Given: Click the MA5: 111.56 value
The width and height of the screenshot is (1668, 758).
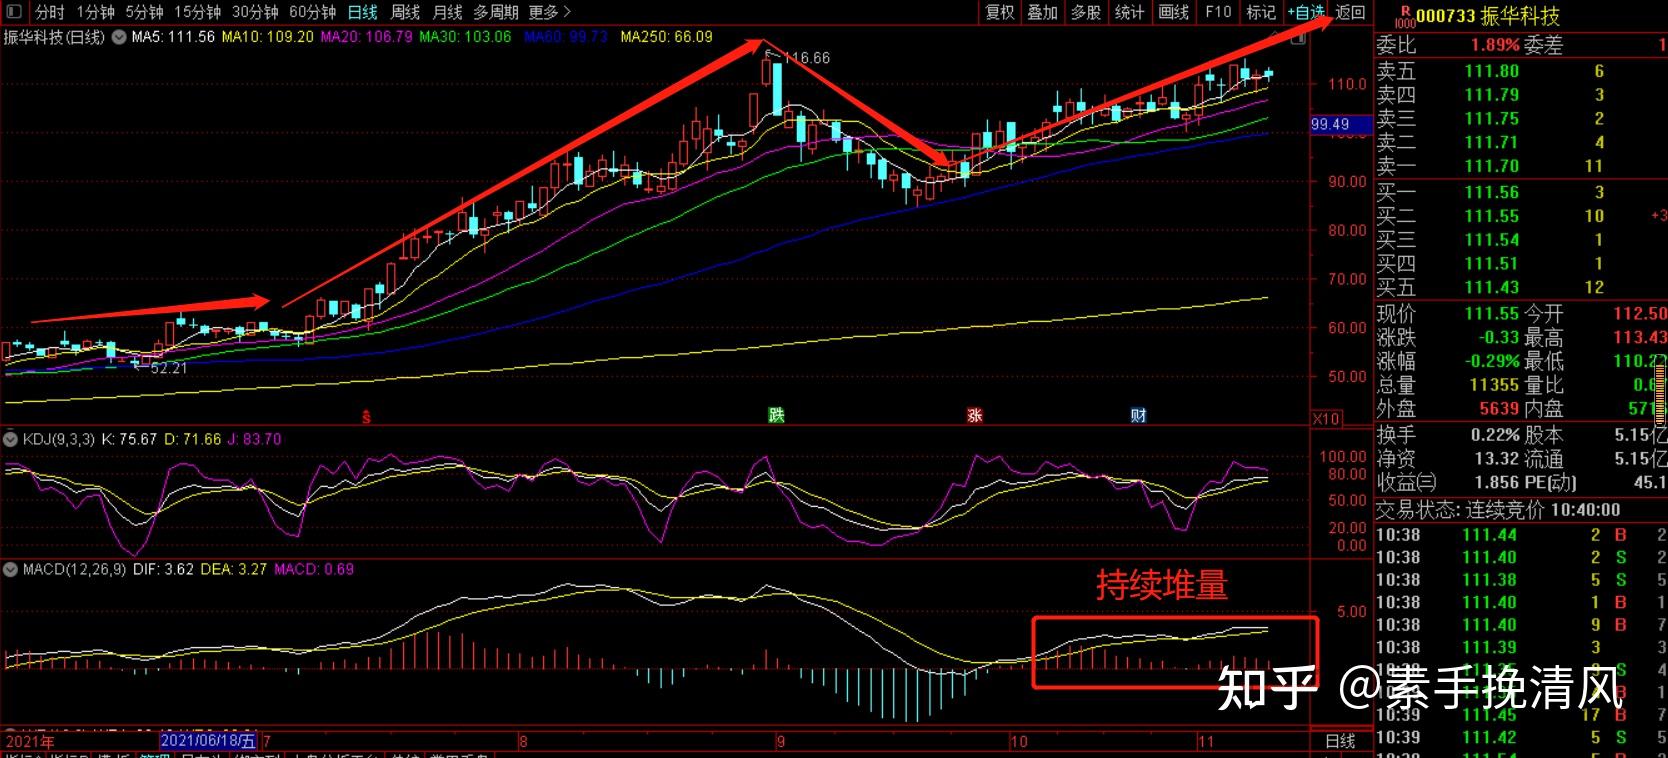Looking at the screenshot, I should [173, 37].
